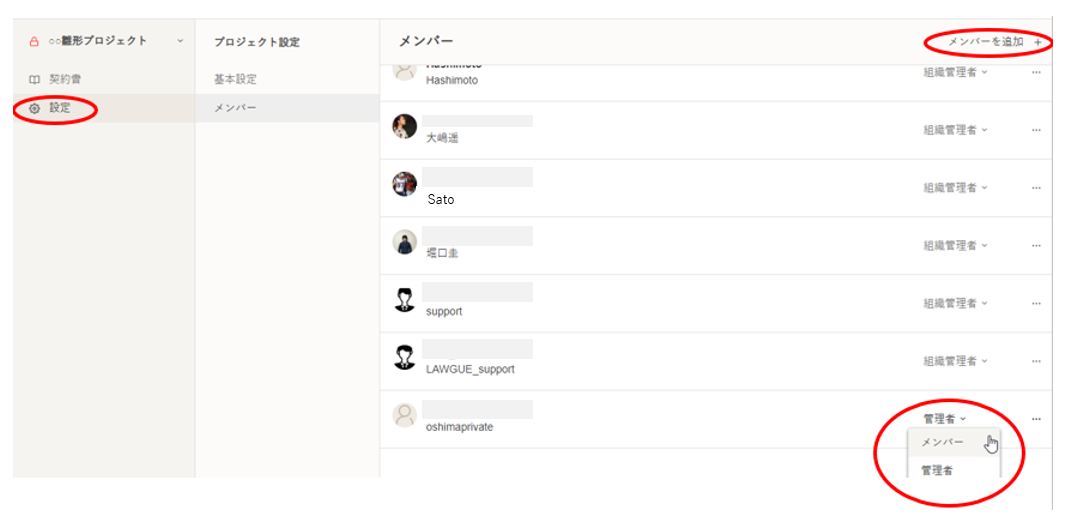Open 基本設定 in project settings
The width and height of the screenshot is (1066, 521).
coord(236,79)
